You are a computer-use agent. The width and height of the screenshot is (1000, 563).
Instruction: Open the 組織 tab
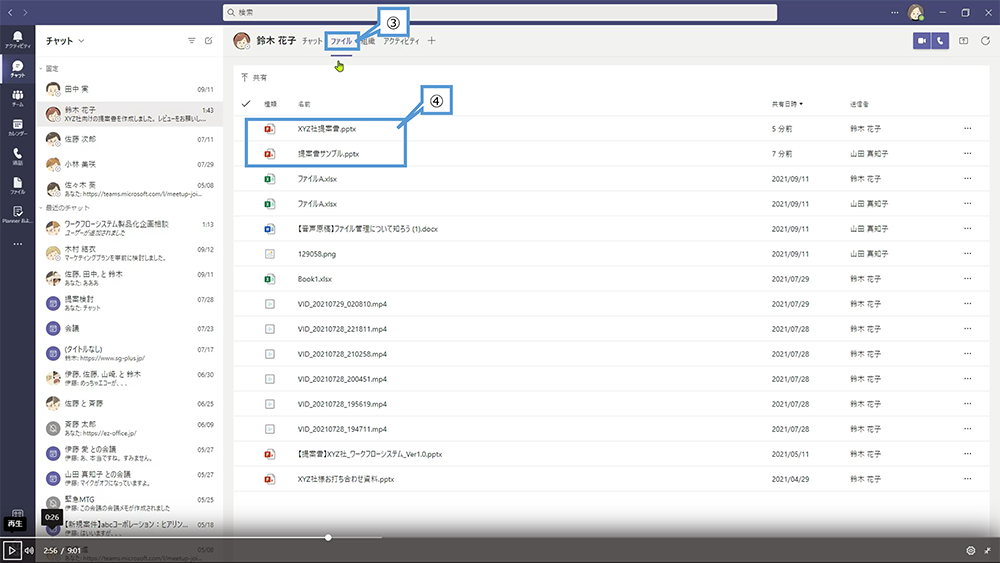[x=369, y=41]
